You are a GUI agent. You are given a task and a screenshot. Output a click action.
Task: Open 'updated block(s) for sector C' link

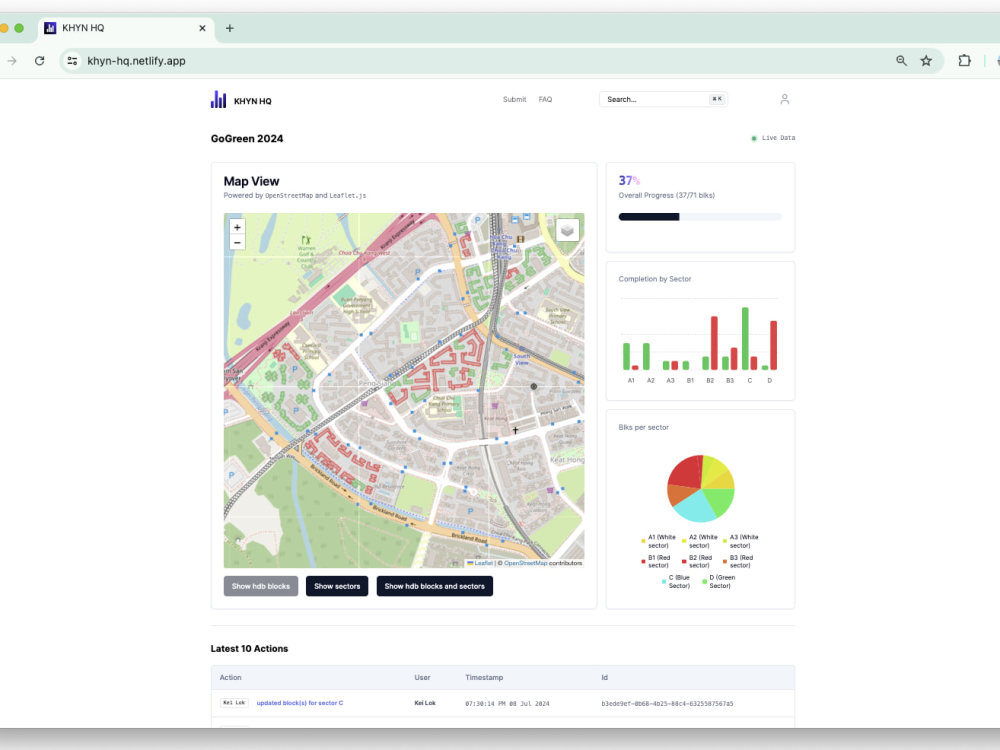click(x=300, y=703)
